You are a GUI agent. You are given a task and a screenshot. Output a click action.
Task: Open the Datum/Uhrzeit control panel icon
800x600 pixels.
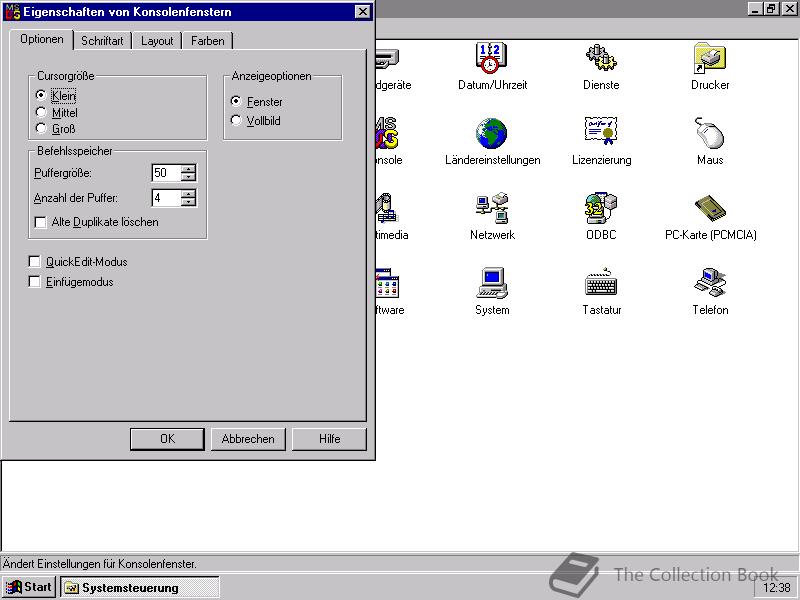pos(491,57)
